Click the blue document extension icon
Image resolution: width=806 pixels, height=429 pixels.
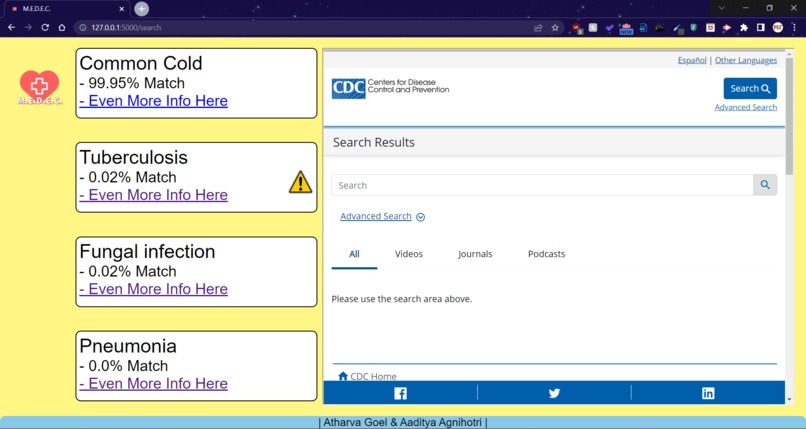[643, 28]
